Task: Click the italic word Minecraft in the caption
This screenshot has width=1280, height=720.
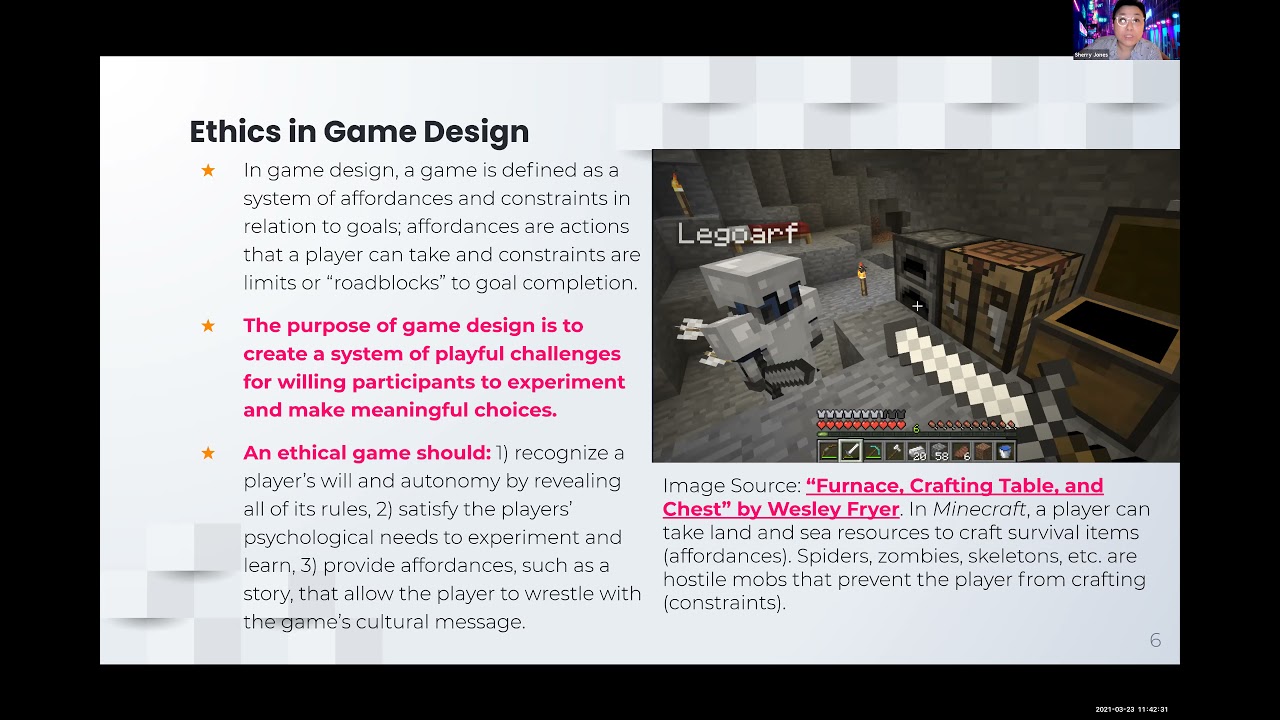Action: [979, 509]
